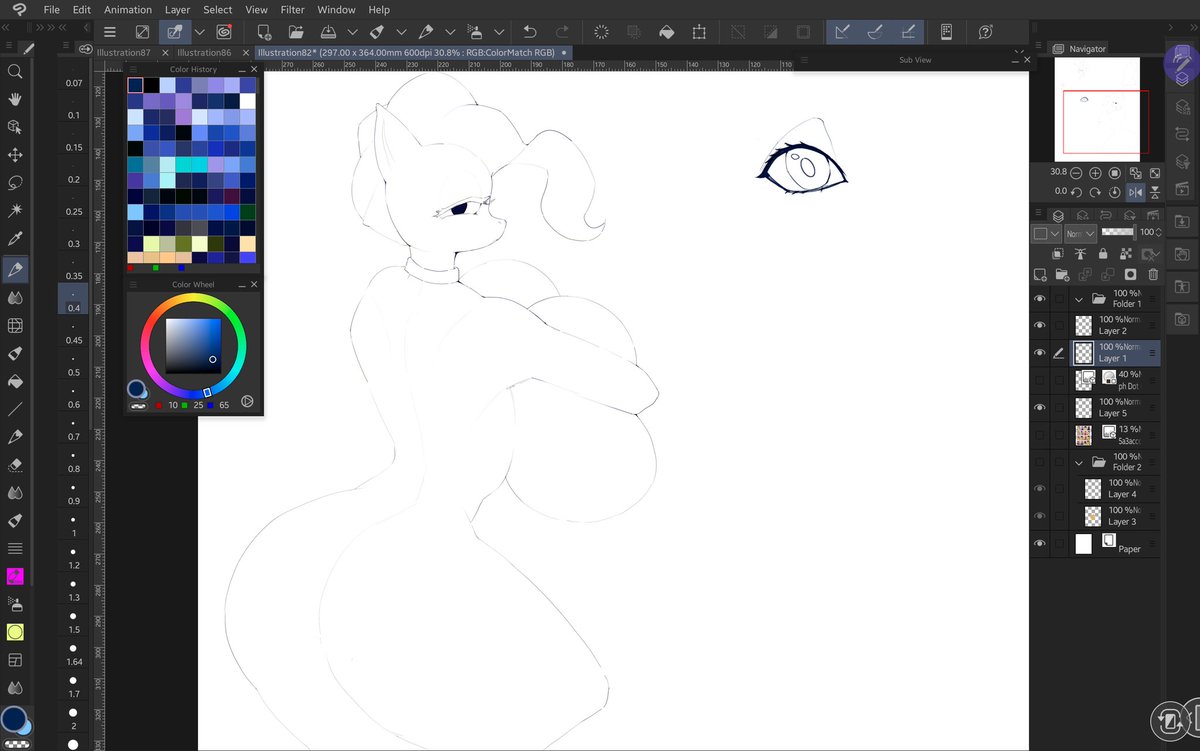
Task: Collapse Folder 2 in layer list
Action: [x=1079, y=462]
